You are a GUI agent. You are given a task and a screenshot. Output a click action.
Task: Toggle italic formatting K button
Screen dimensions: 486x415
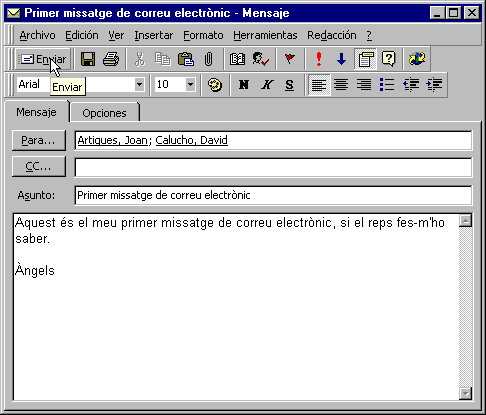[x=267, y=85]
